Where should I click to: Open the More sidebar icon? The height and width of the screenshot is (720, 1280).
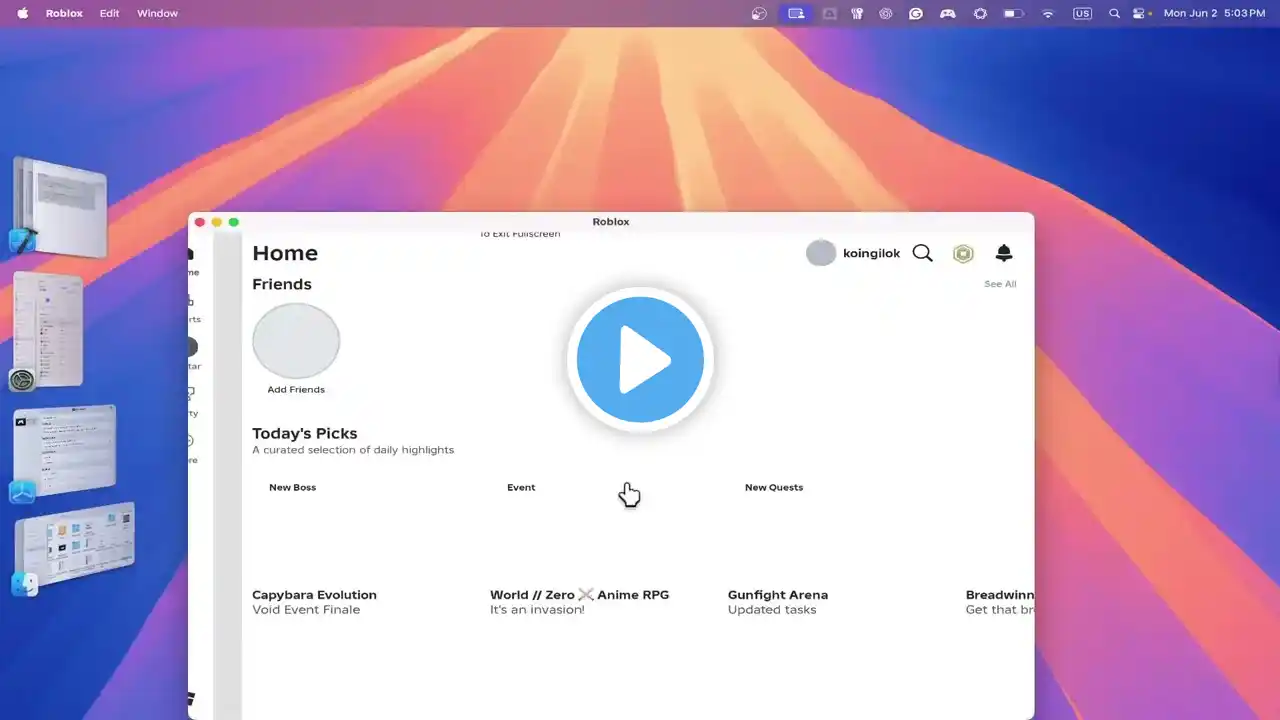192,440
